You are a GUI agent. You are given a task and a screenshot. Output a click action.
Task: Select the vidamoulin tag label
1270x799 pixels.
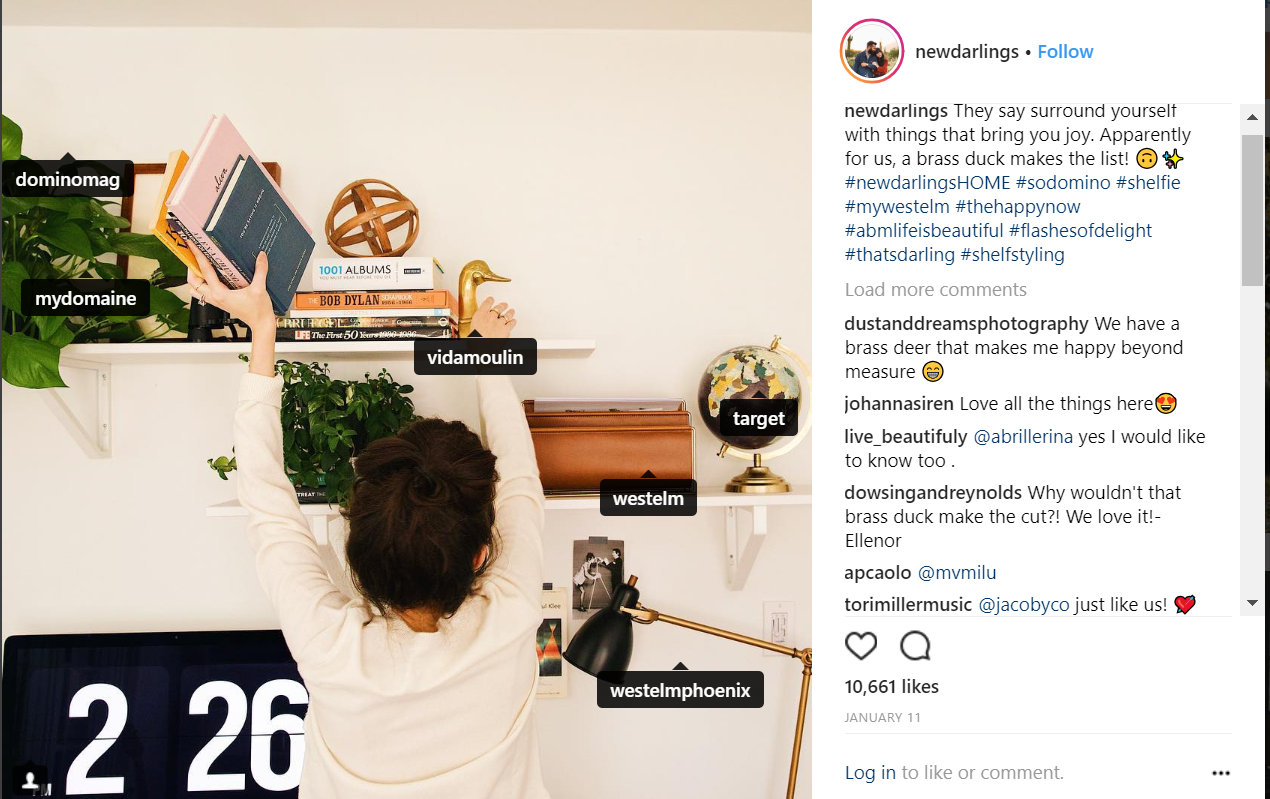475,357
